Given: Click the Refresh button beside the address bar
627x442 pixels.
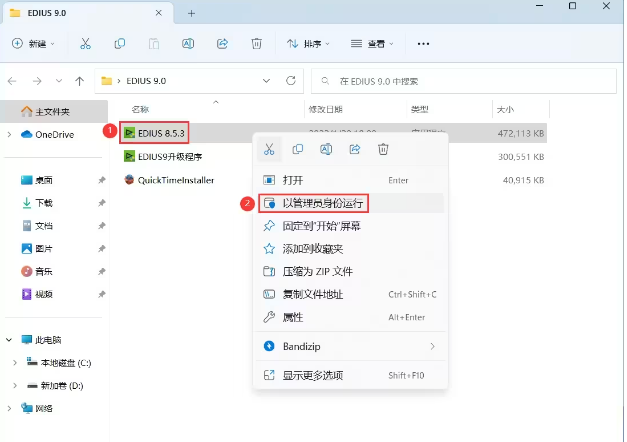Looking at the screenshot, I should [x=291, y=81].
